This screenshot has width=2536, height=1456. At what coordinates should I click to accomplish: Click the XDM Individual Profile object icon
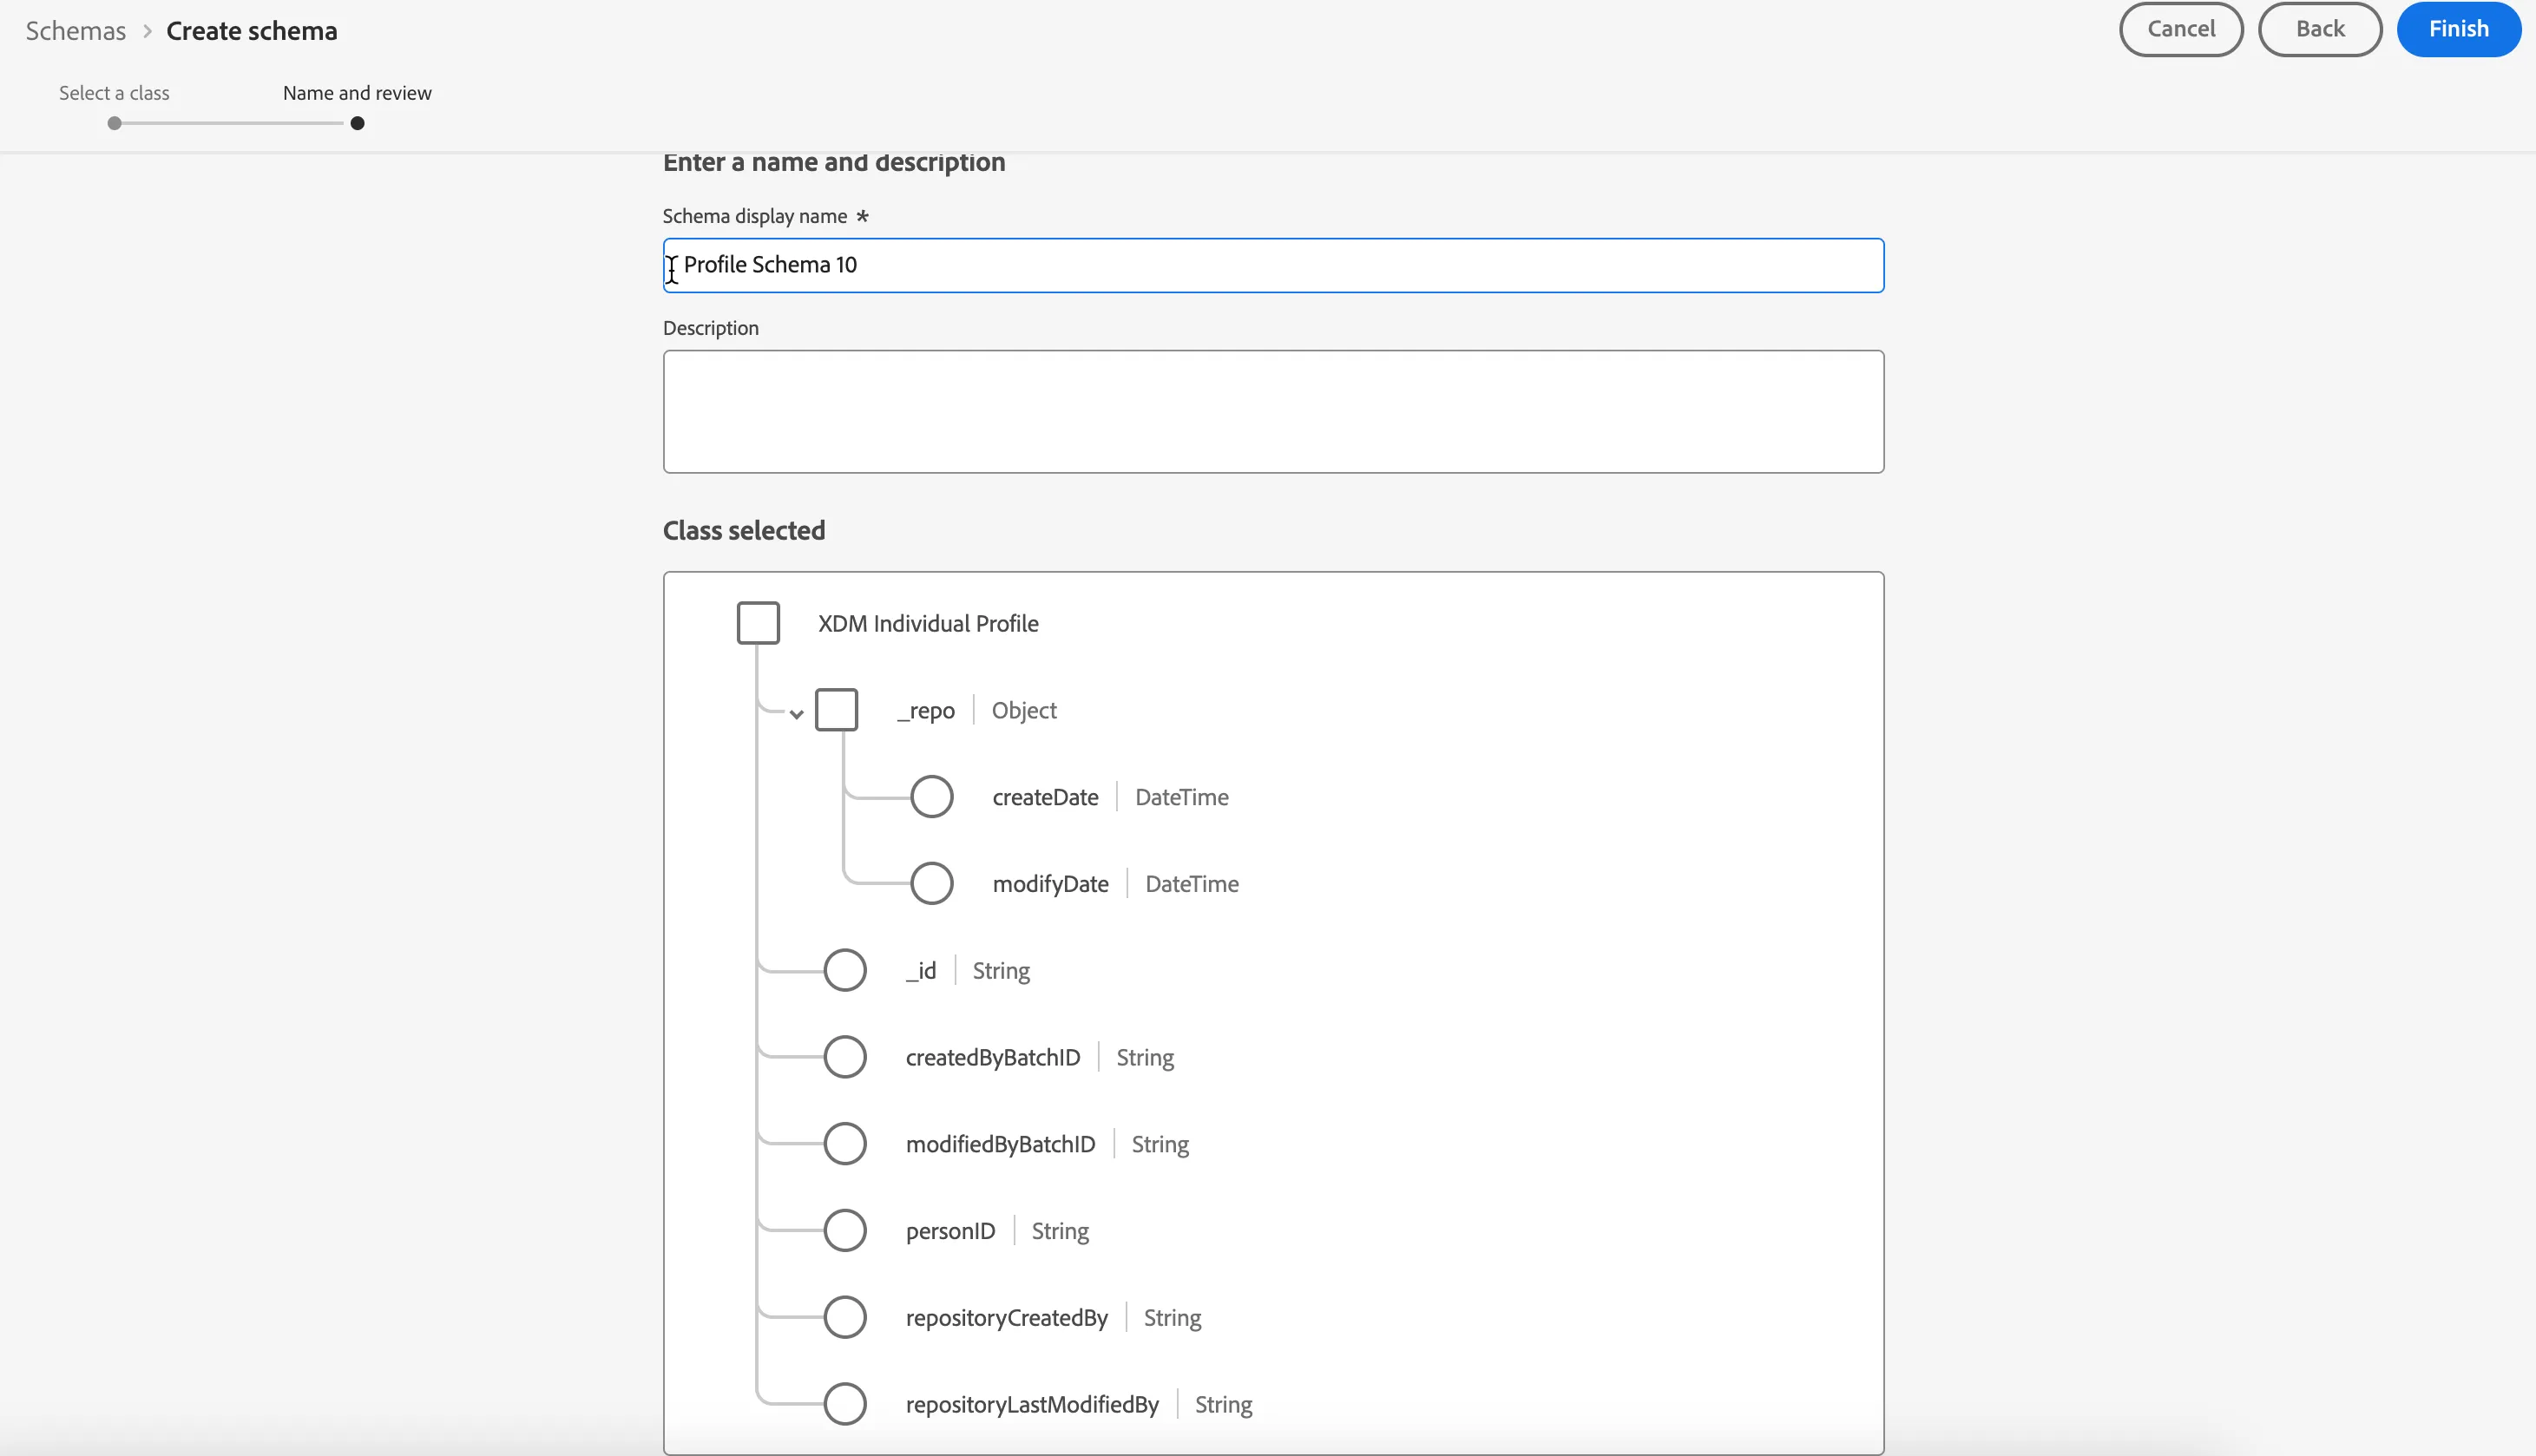(x=758, y=623)
